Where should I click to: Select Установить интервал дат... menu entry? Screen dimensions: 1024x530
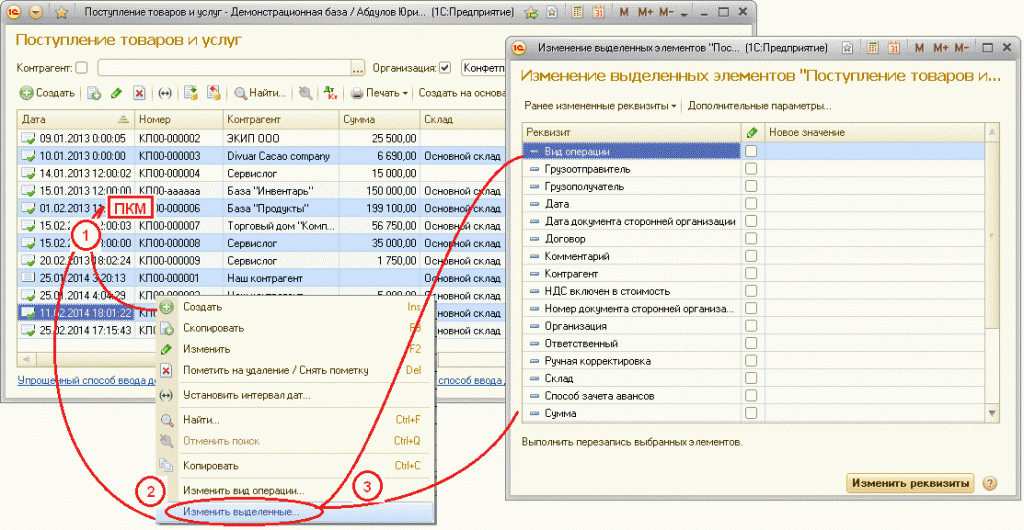point(246,395)
